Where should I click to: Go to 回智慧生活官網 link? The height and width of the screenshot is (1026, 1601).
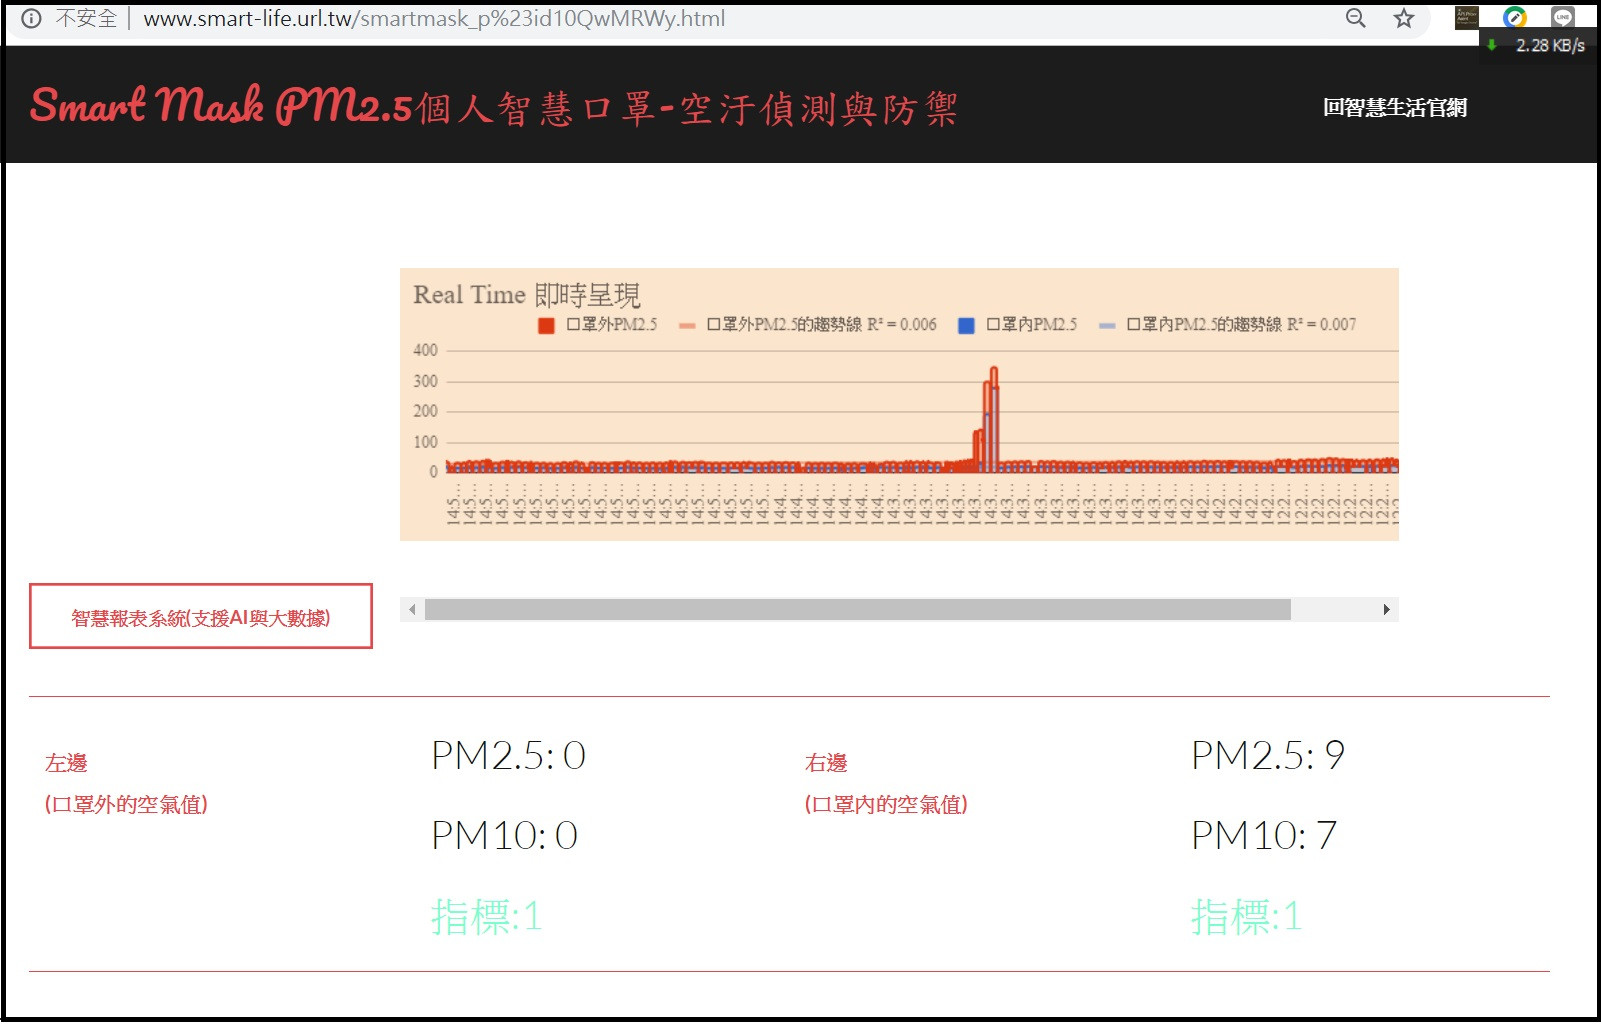tap(1394, 108)
